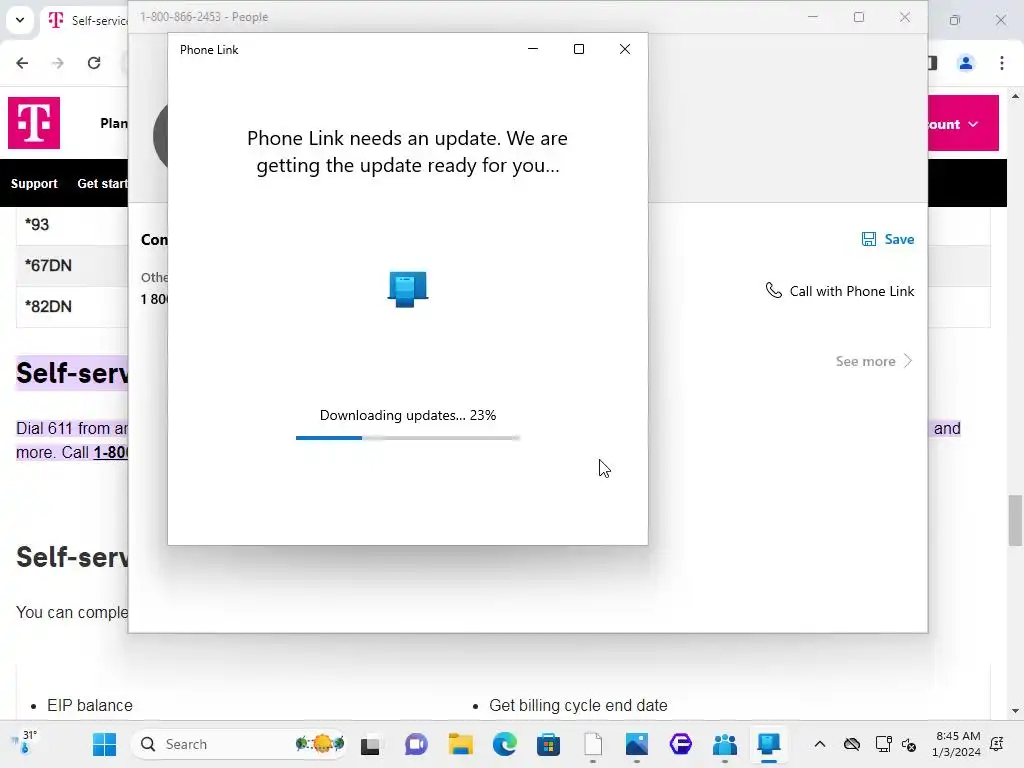The height and width of the screenshot is (768, 1024).
Task: Click Call with Phone Link
Action: click(840, 291)
